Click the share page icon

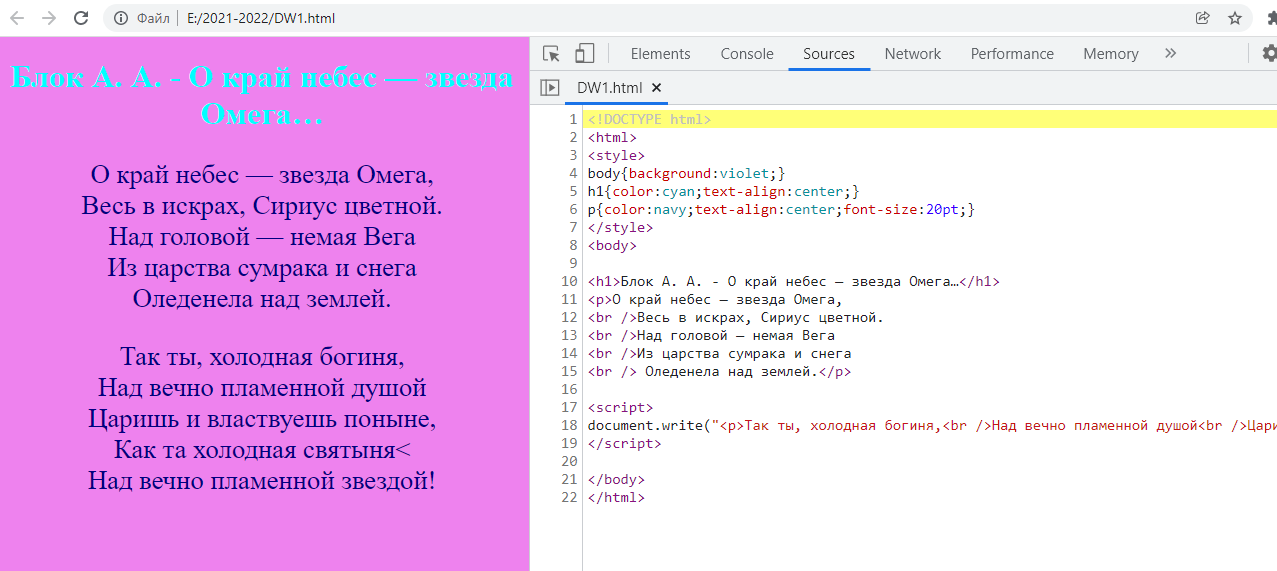click(1202, 18)
